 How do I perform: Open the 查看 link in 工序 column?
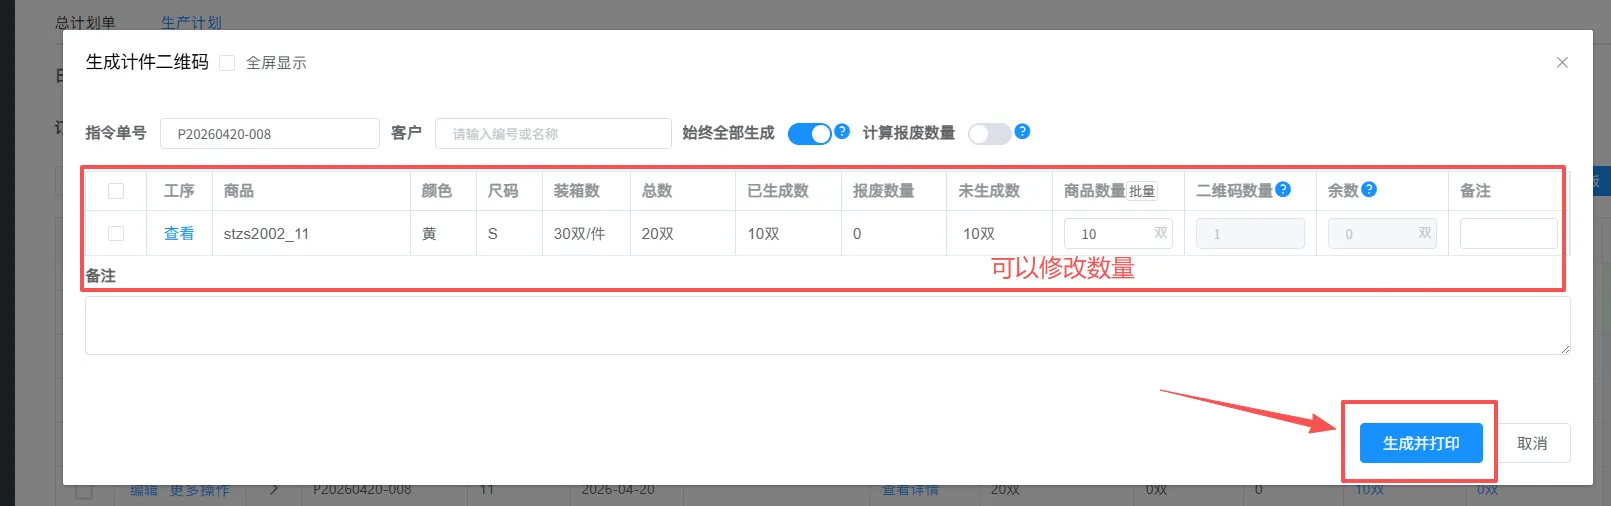pyautogui.click(x=179, y=233)
